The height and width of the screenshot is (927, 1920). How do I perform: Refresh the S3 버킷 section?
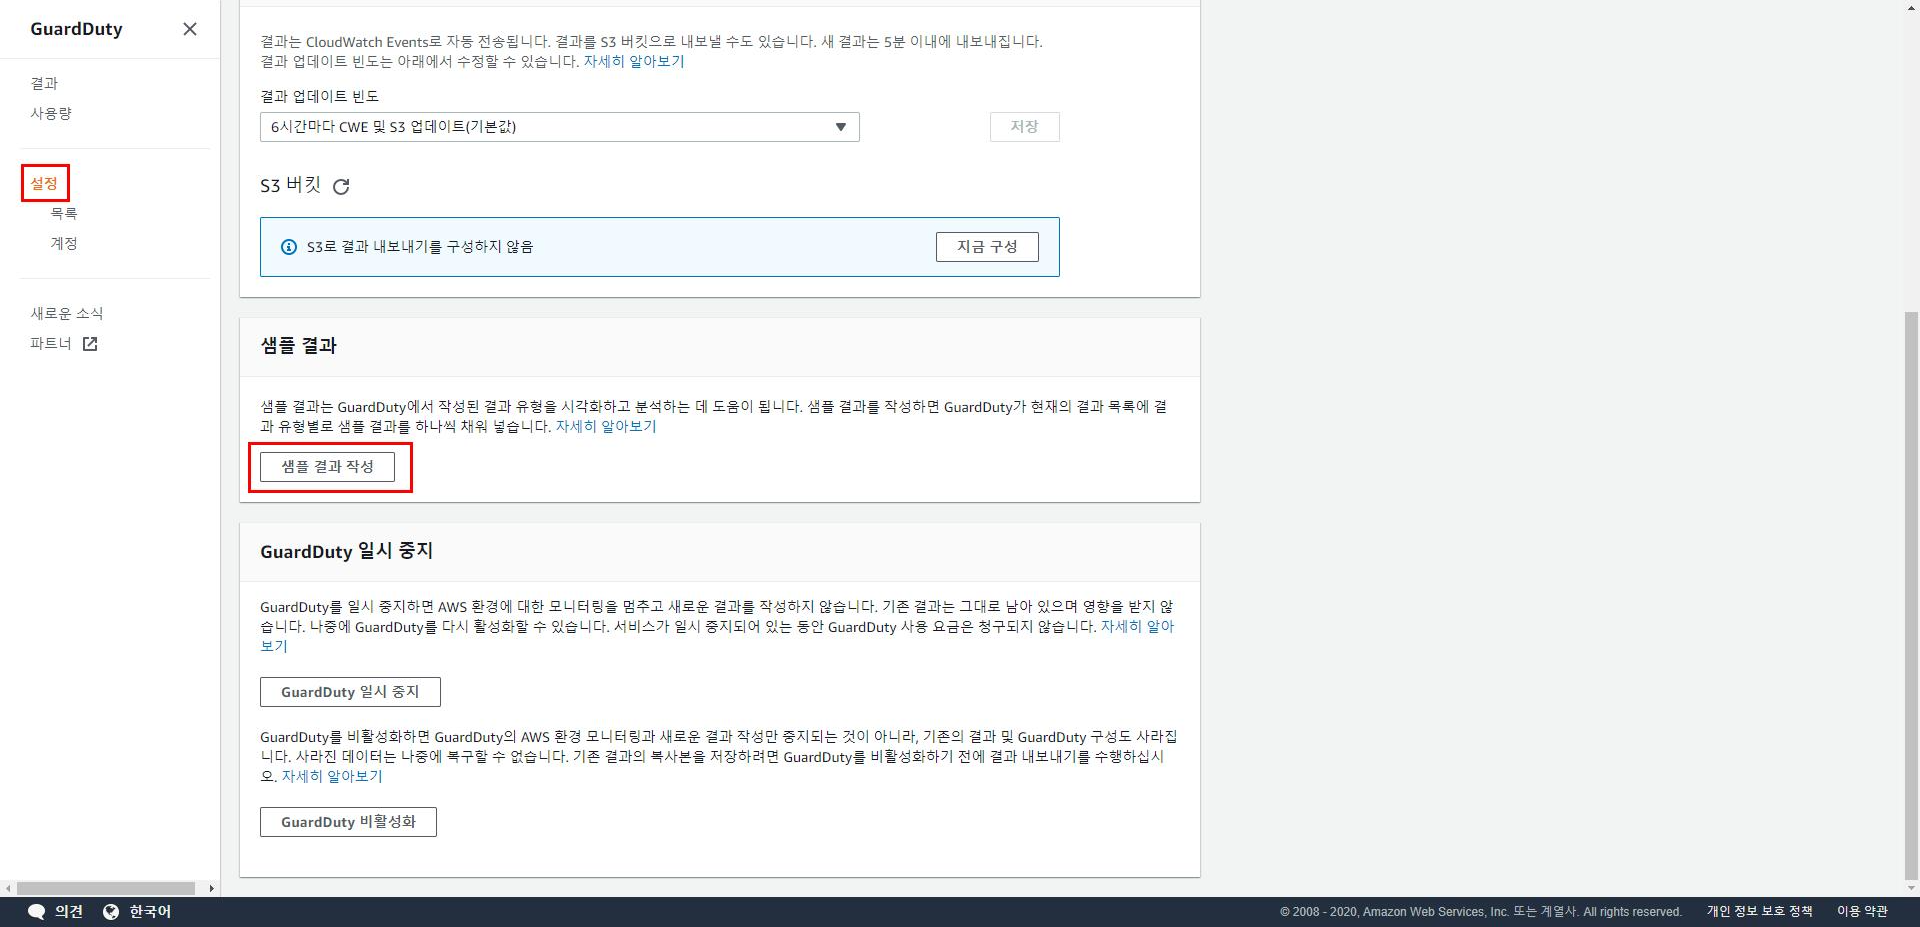pyautogui.click(x=341, y=187)
